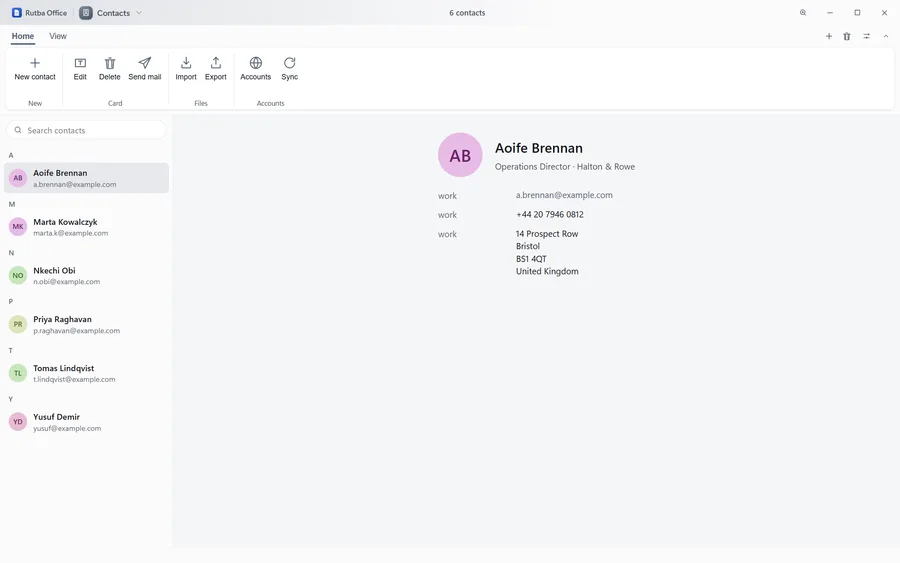The image size is (900, 563).
Task: Click into the Search contacts field
Action: click(x=86, y=130)
